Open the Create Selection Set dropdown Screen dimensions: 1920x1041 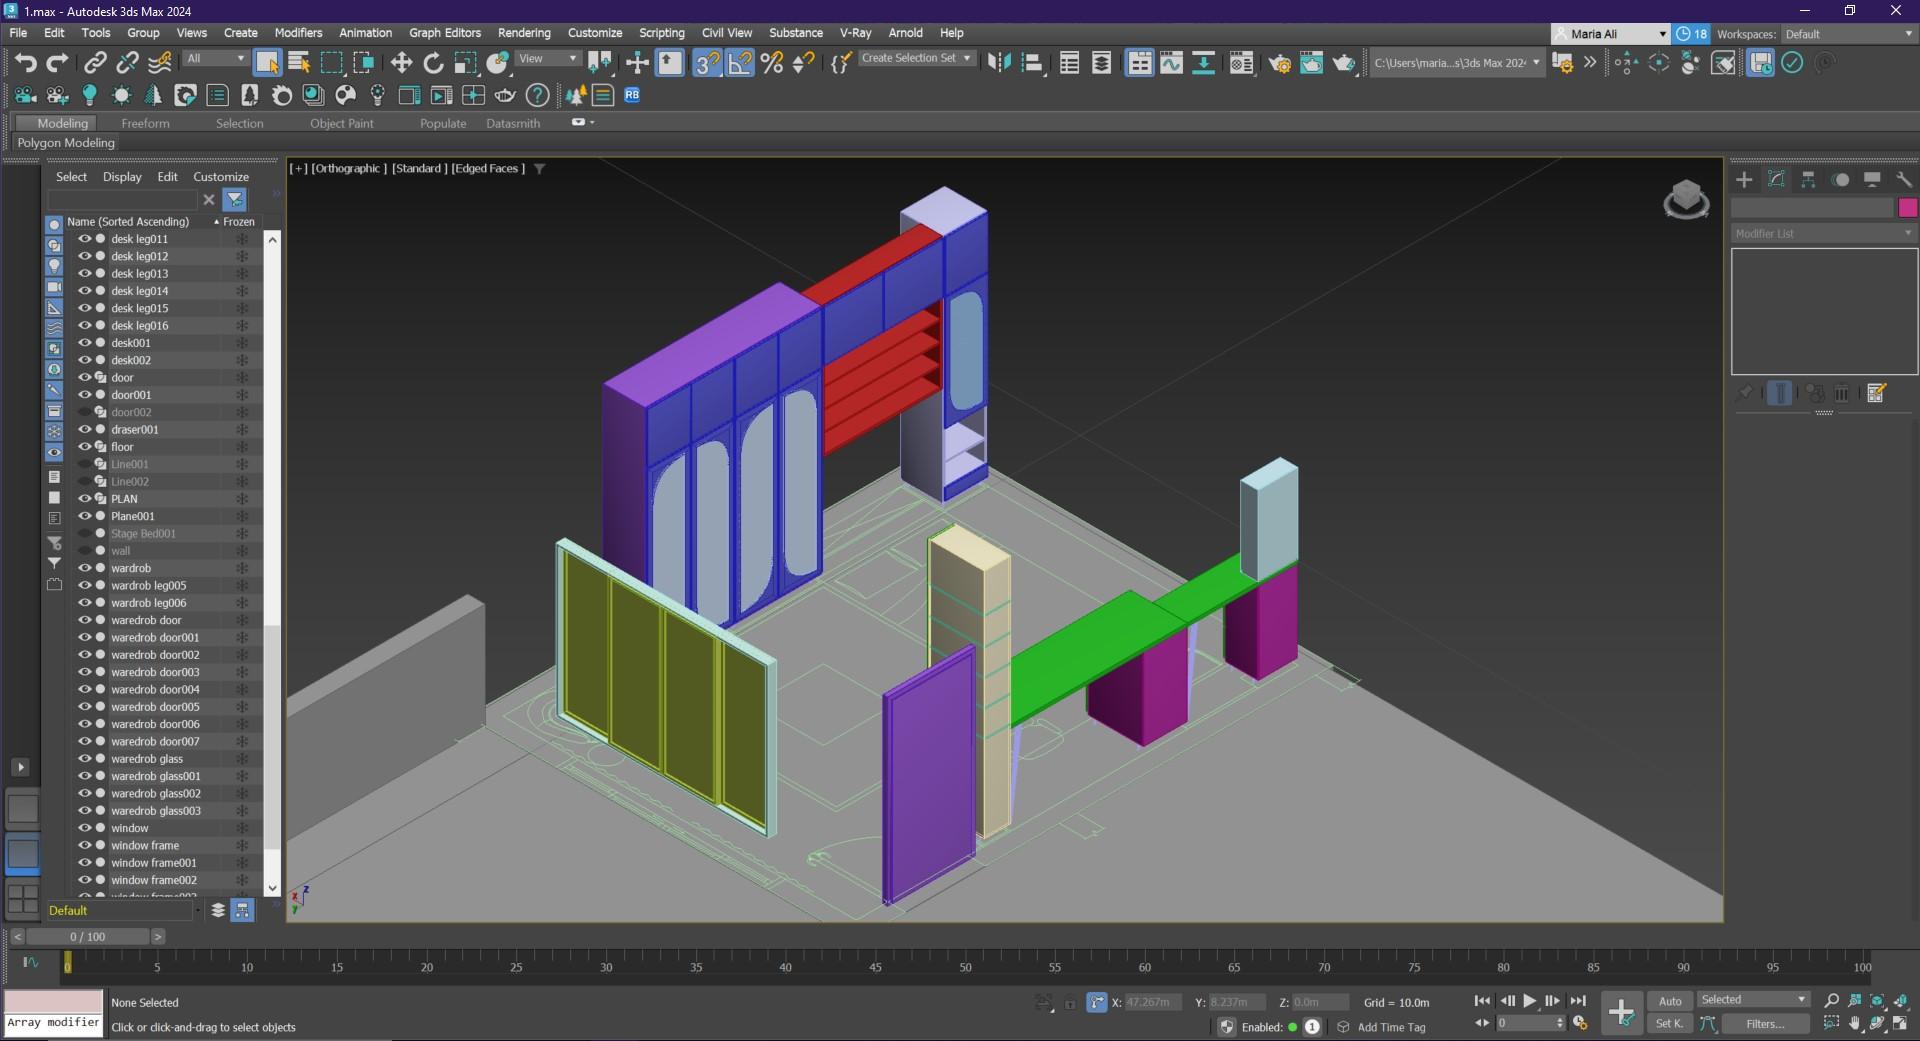click(917, 59)
